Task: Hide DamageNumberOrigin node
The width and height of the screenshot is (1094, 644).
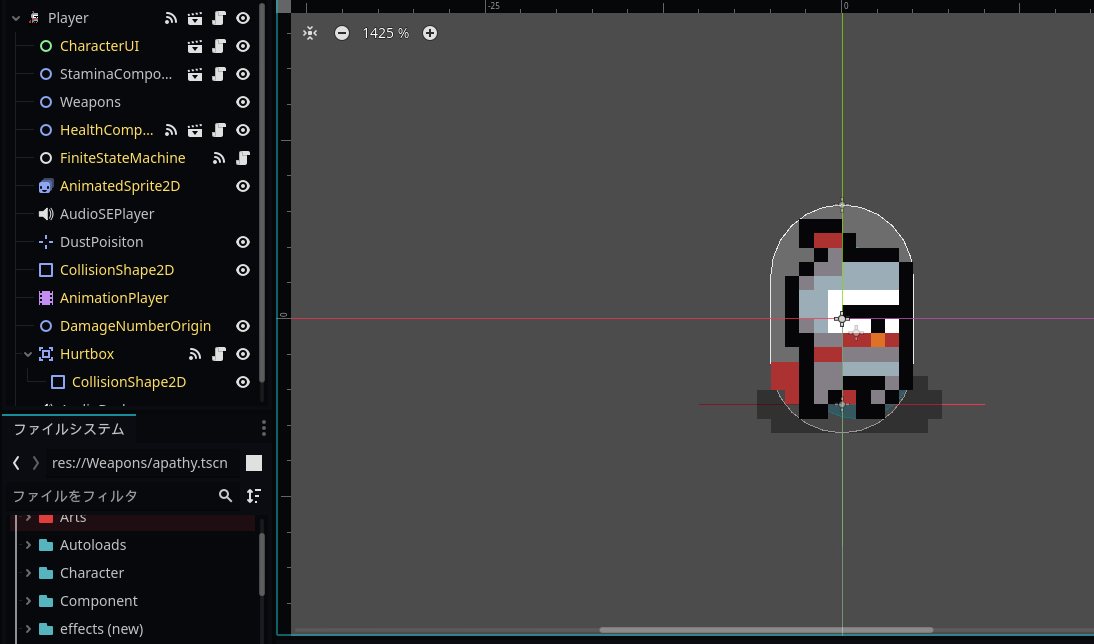Action: (243, 326)
